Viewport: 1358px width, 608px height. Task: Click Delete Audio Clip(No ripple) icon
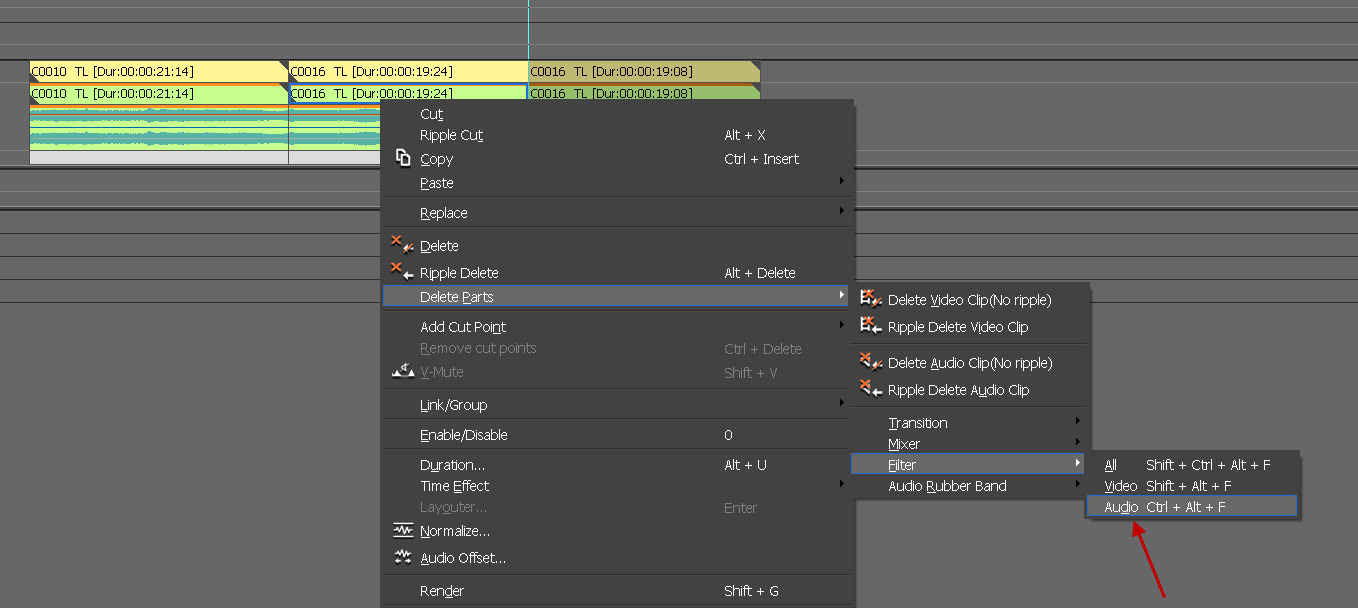pyautogui.click(x=871, y=363)
